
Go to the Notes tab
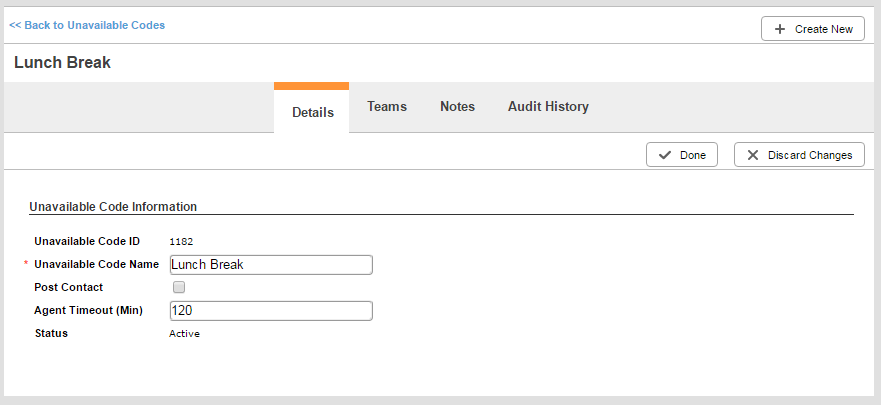pos(457,106)
